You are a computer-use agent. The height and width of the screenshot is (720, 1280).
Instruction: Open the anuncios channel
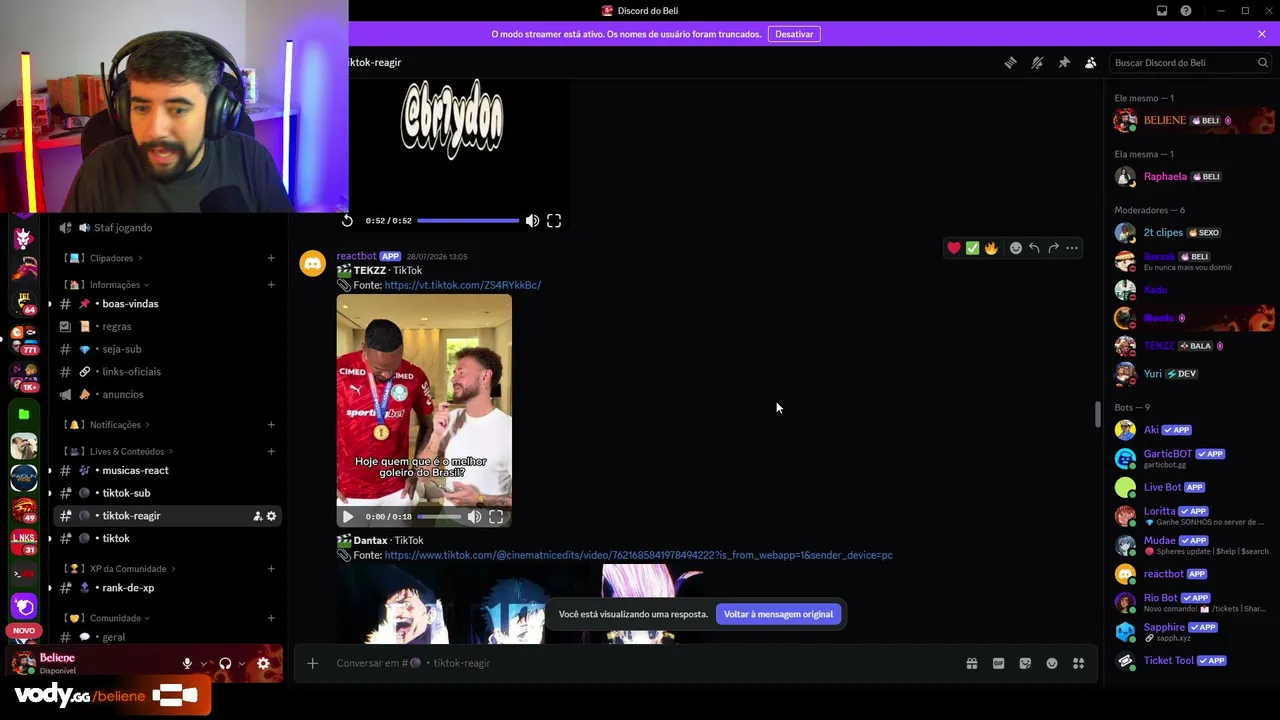pyautogui.click(x=167, y=394)
